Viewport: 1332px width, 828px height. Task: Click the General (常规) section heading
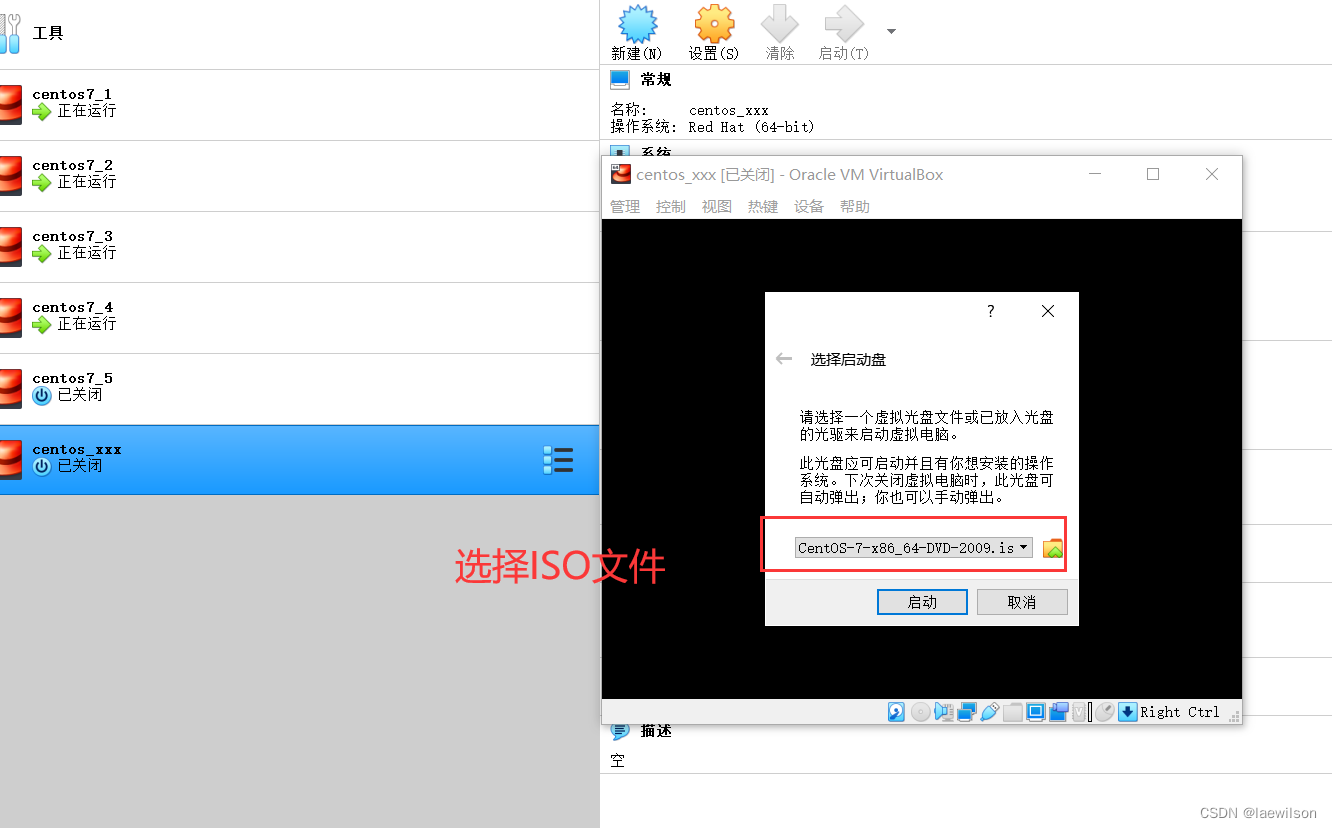(x=656, y=79)
